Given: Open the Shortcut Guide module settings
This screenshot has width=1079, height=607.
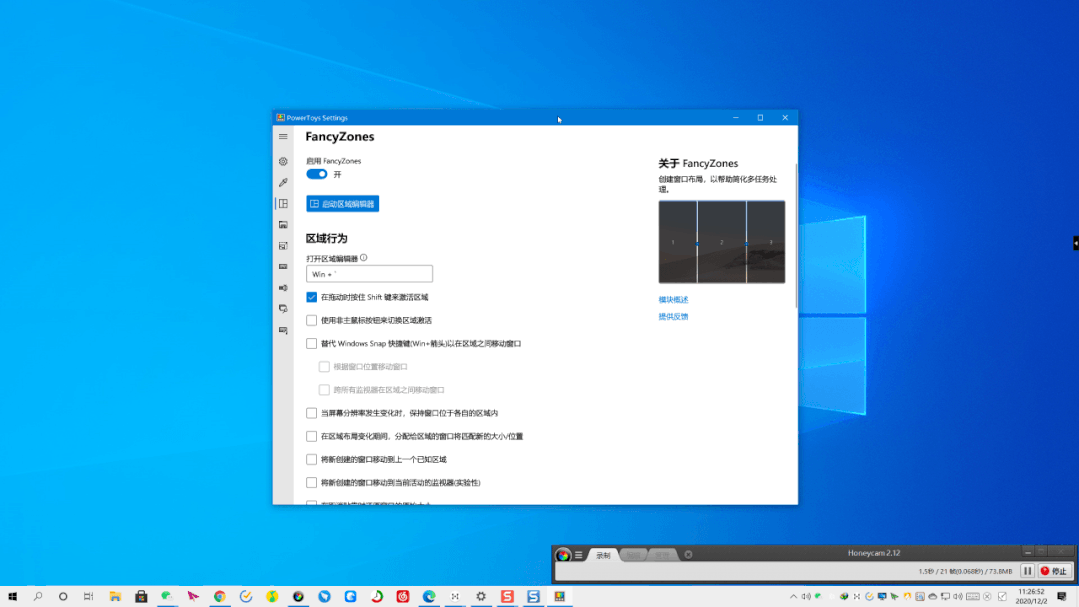Looking at the screenshot, I should [283, 330].
